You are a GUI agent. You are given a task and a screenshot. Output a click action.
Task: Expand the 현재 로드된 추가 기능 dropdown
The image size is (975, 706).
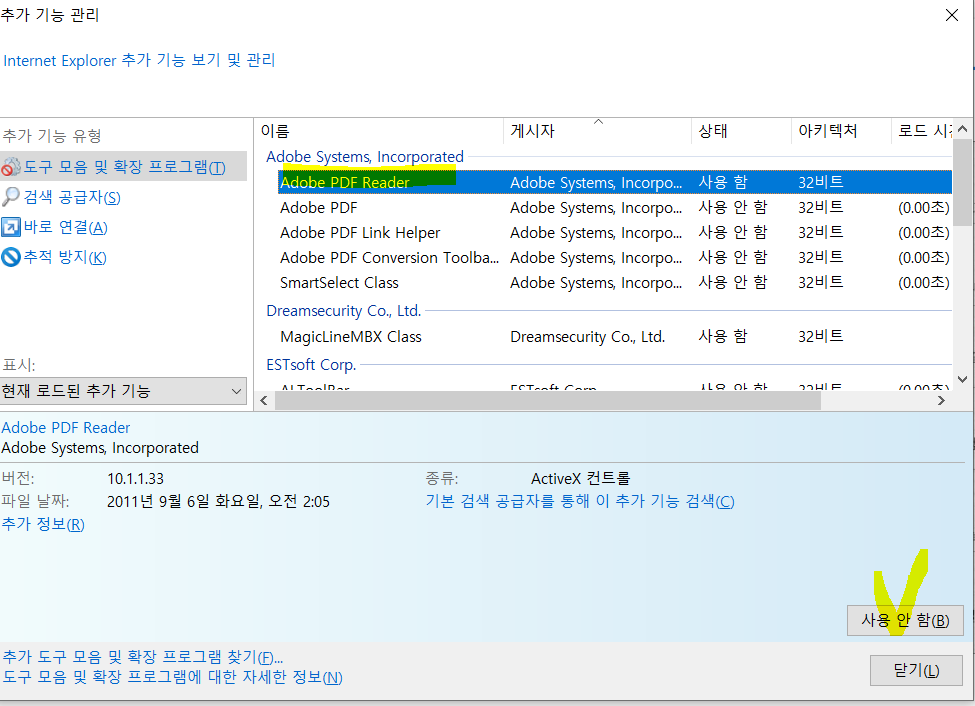click(124, 391)
